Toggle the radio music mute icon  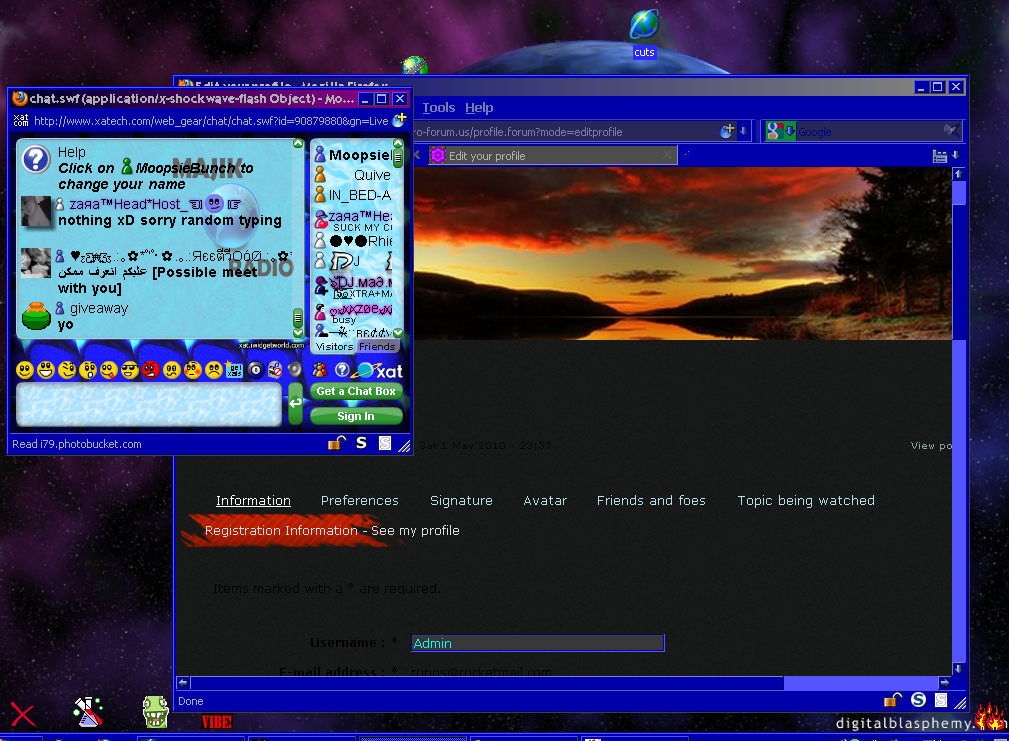(x=275, y=370)
